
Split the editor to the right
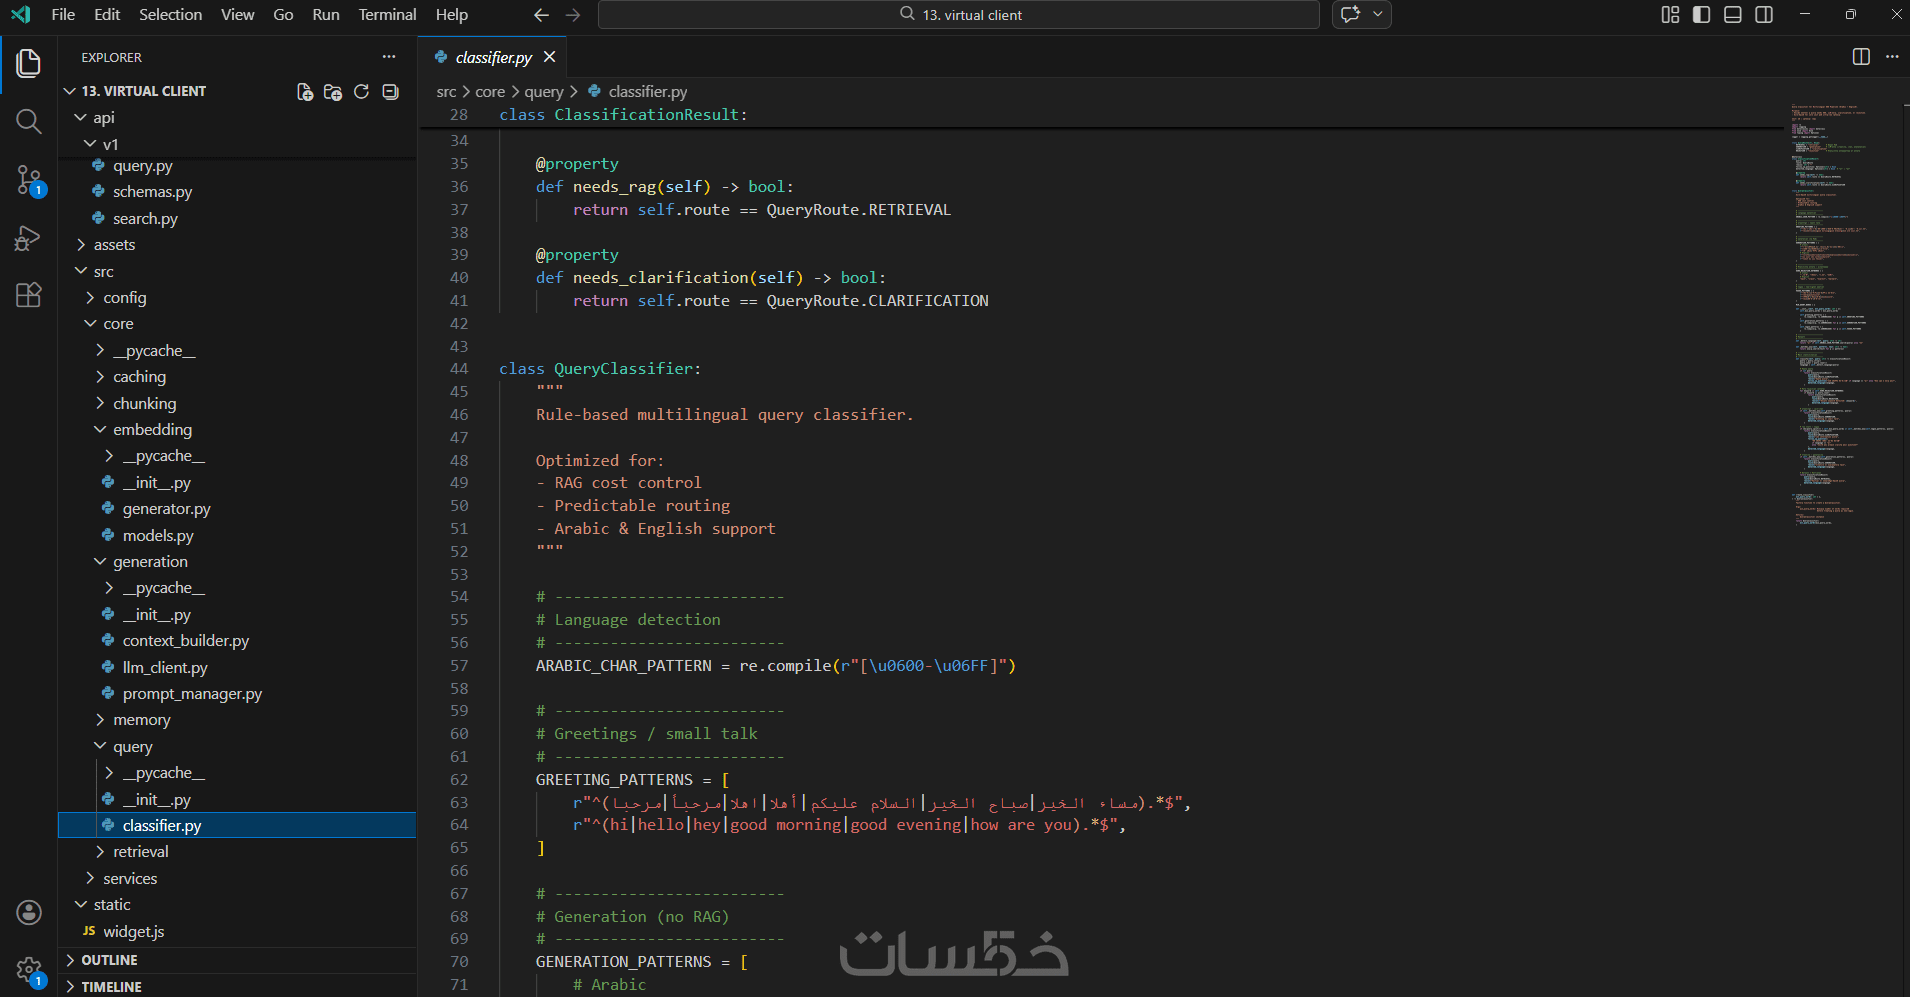(1861, 57)
